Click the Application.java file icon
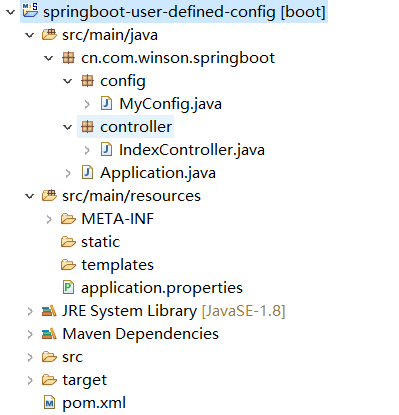 [x=87, y=173]
